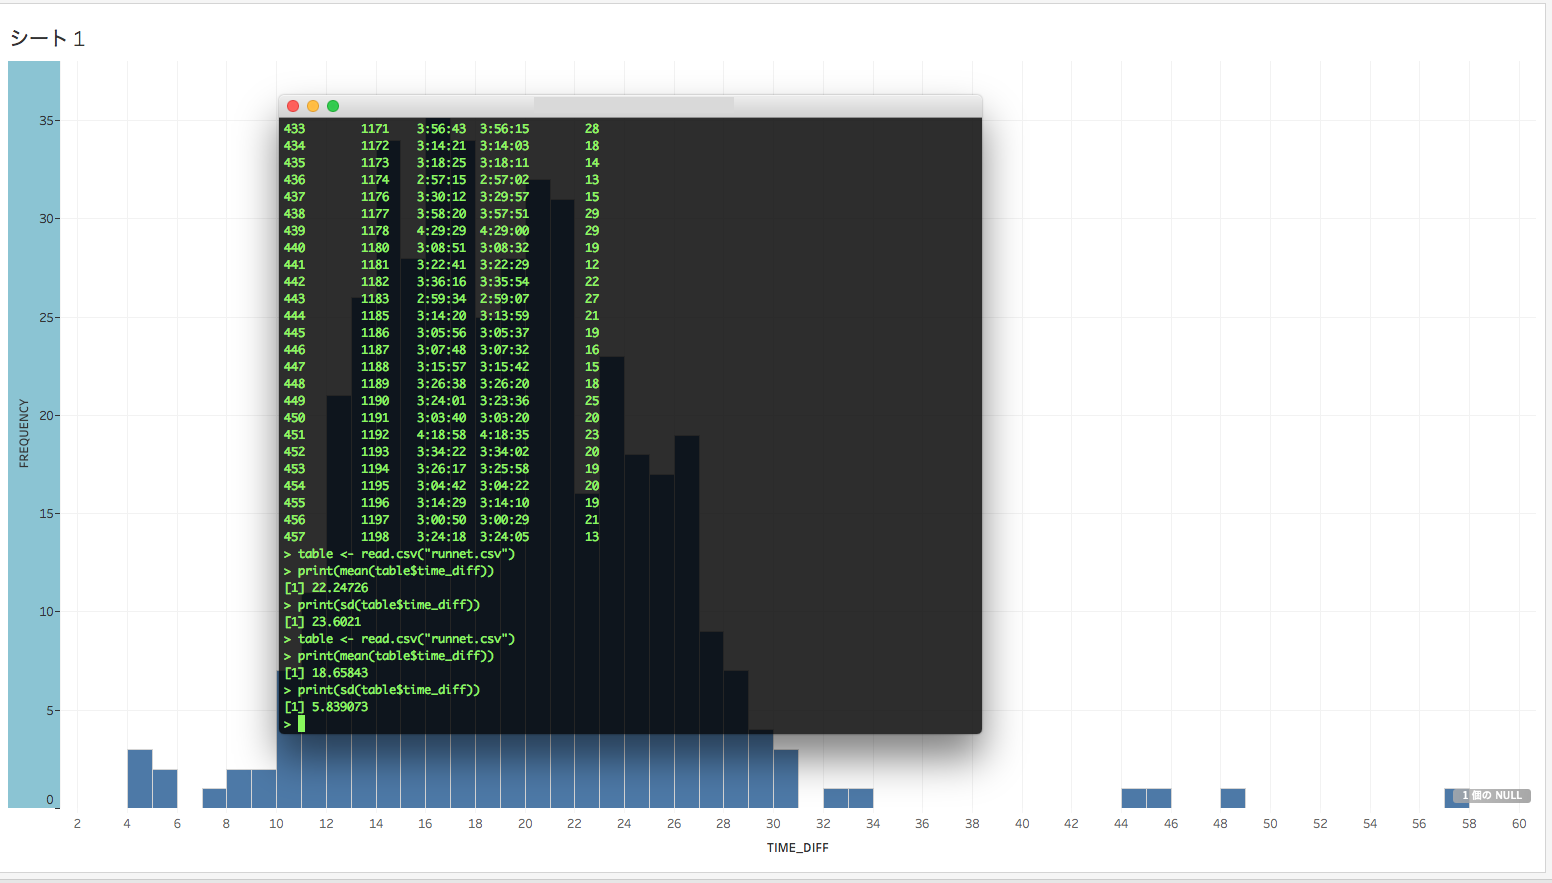1552x883 pixels.
Task: Click y-axis tick label 35
Action: click(x=46, y=121)
